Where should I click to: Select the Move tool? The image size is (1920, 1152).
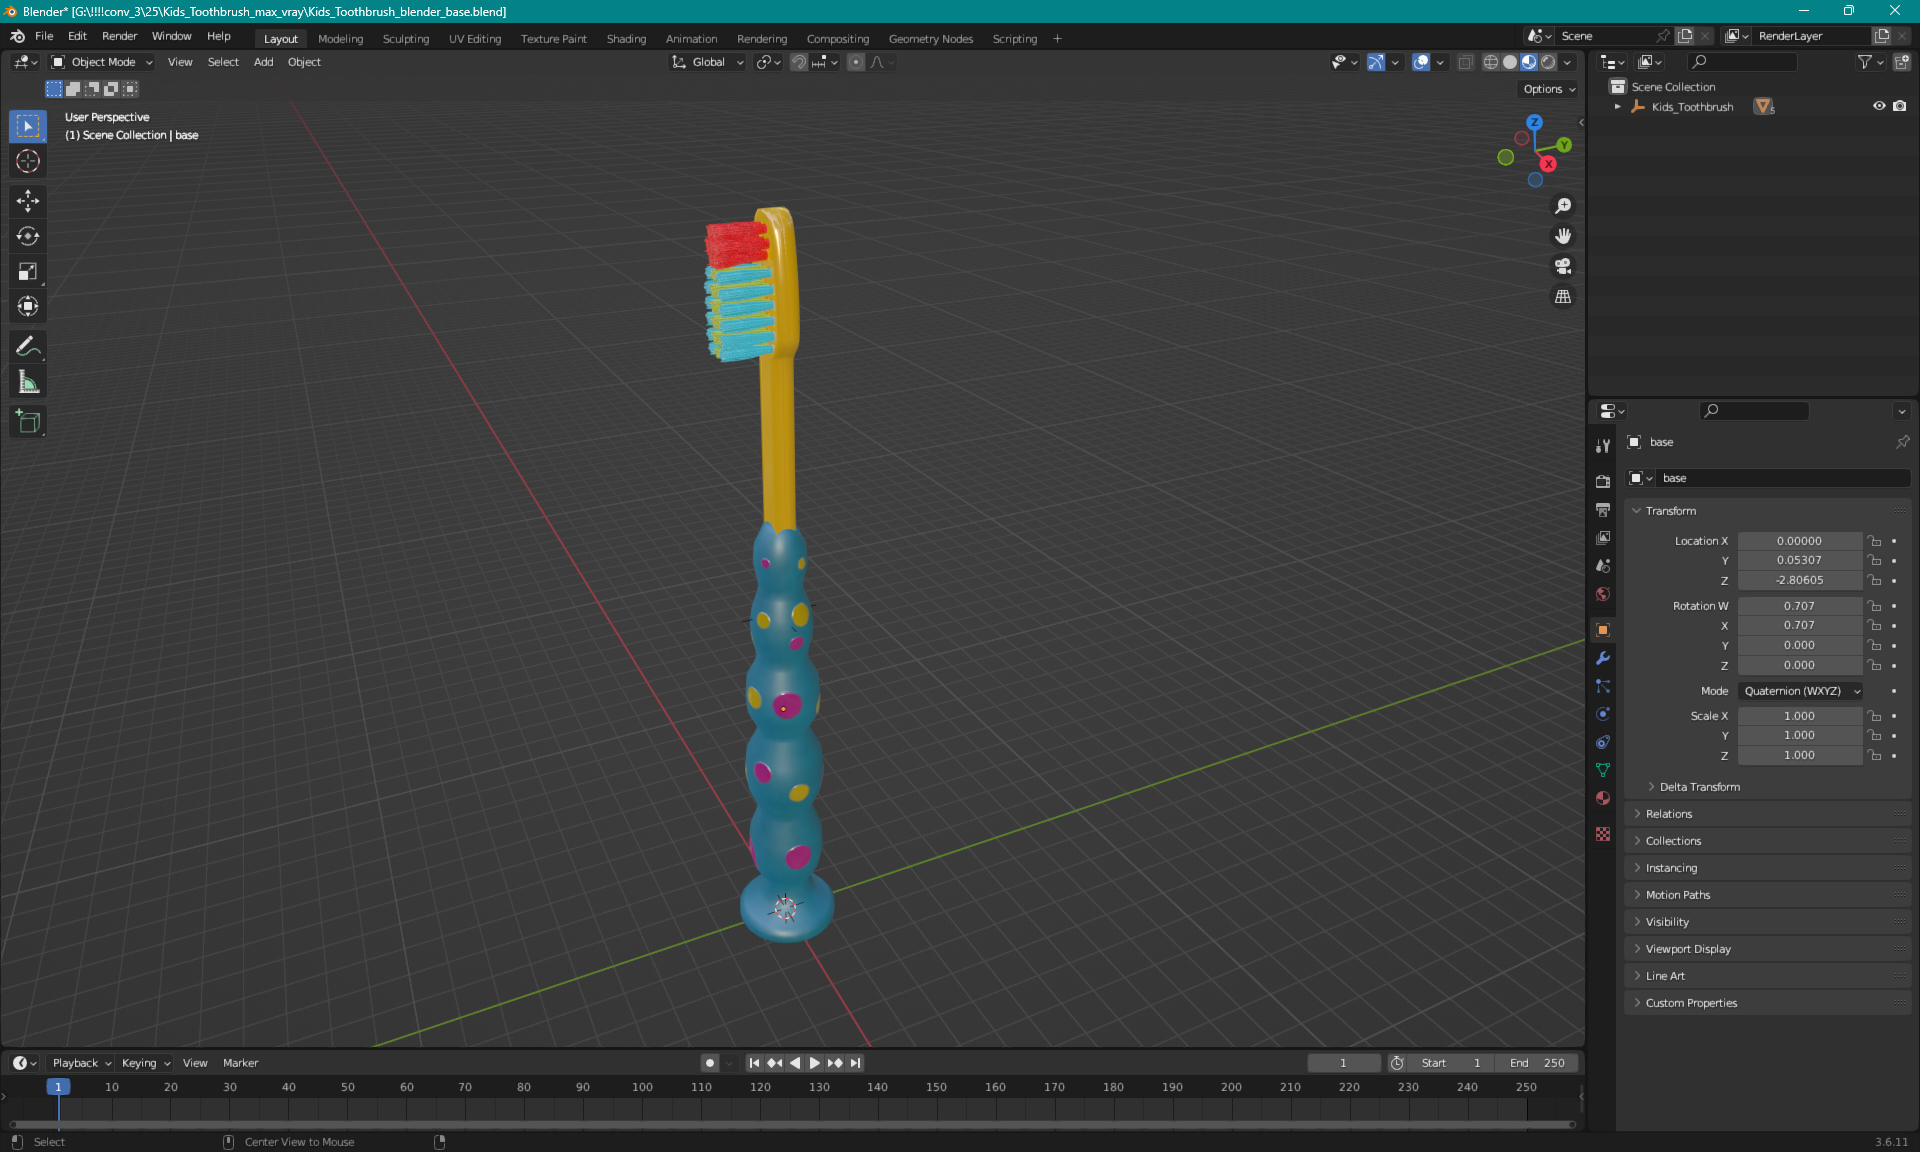(x=28, y=201)
